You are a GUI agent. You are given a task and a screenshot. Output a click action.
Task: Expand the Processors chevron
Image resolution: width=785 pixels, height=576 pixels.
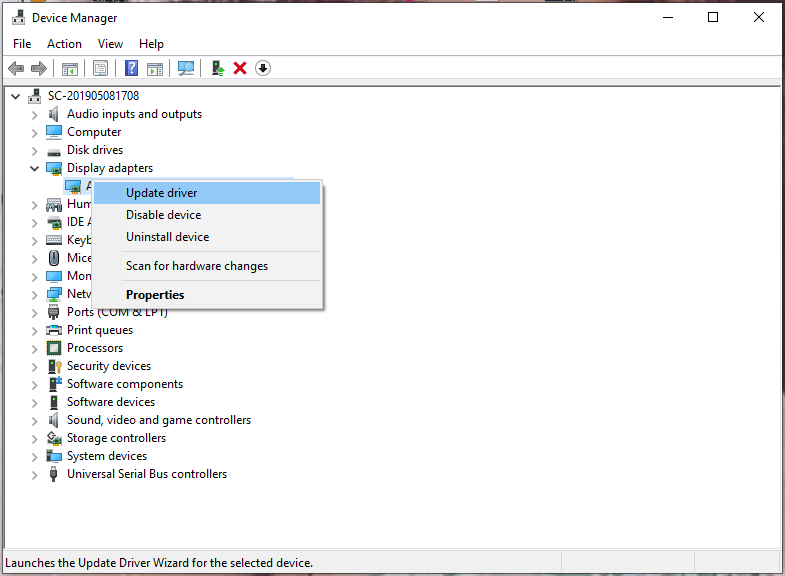[34, 349]
